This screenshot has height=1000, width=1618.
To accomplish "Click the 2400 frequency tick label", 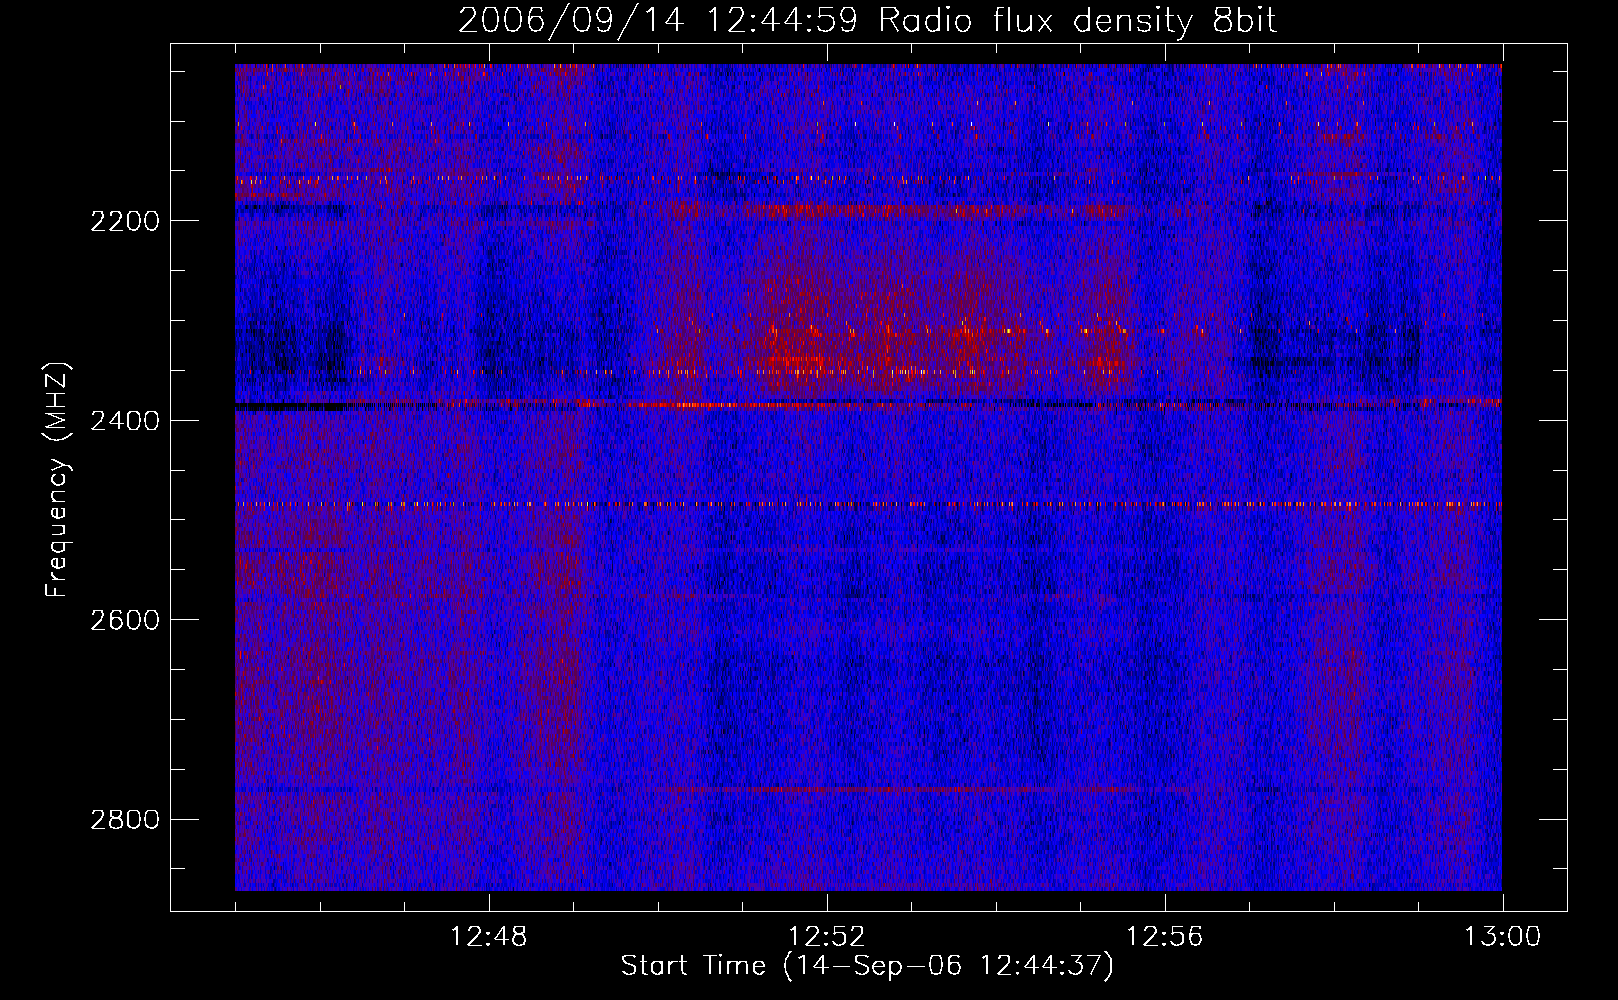I will (124, 420).
